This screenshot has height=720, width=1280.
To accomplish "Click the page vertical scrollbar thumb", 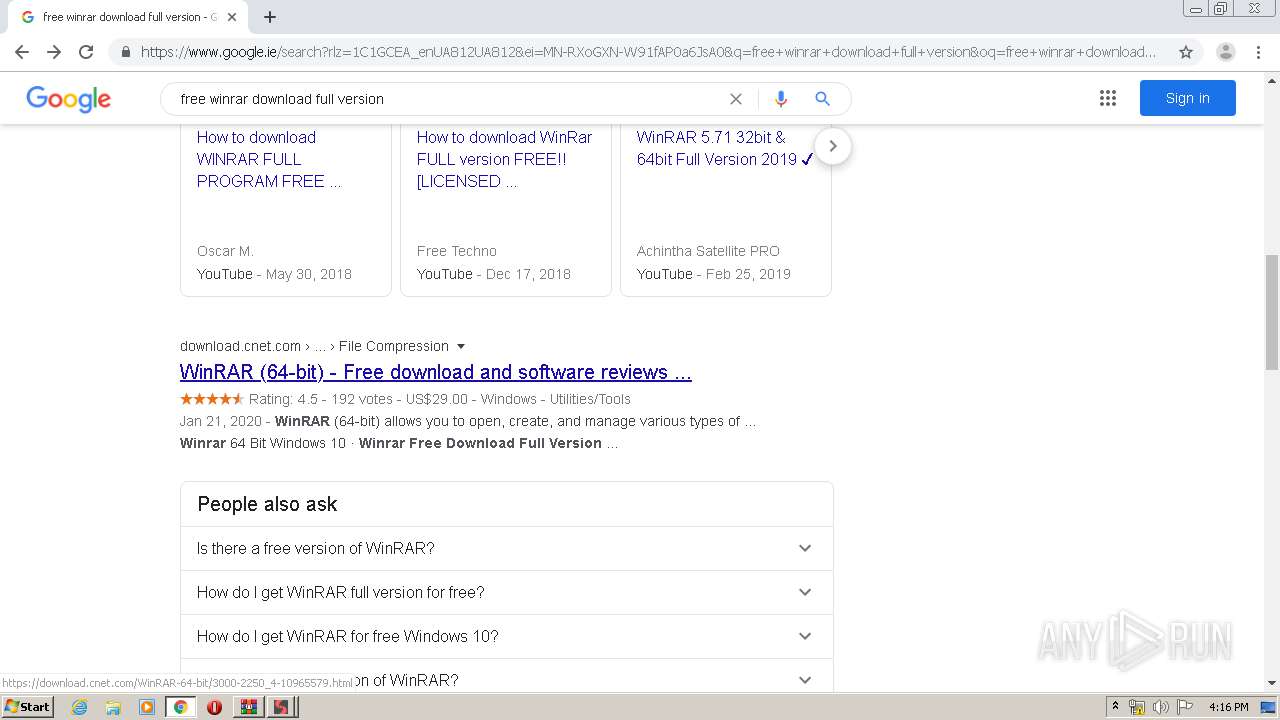I will tap(1271, 311).
